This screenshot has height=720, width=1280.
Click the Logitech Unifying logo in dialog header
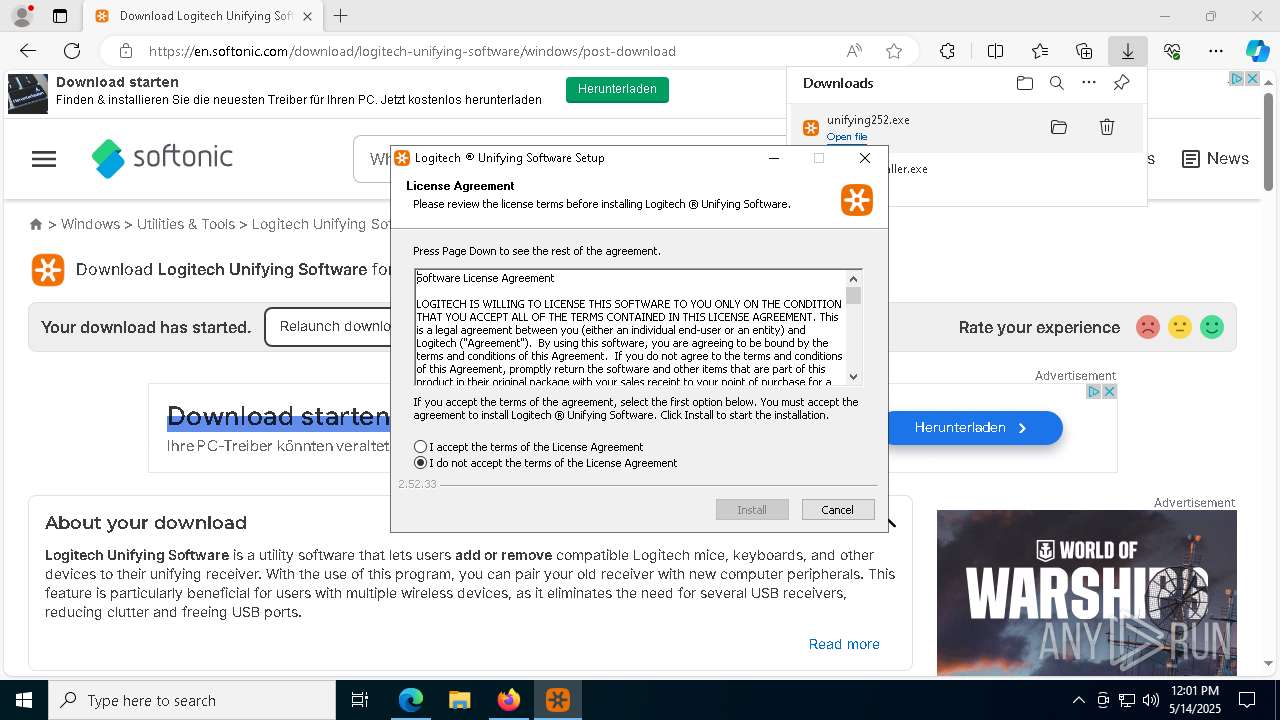point(857,200)
